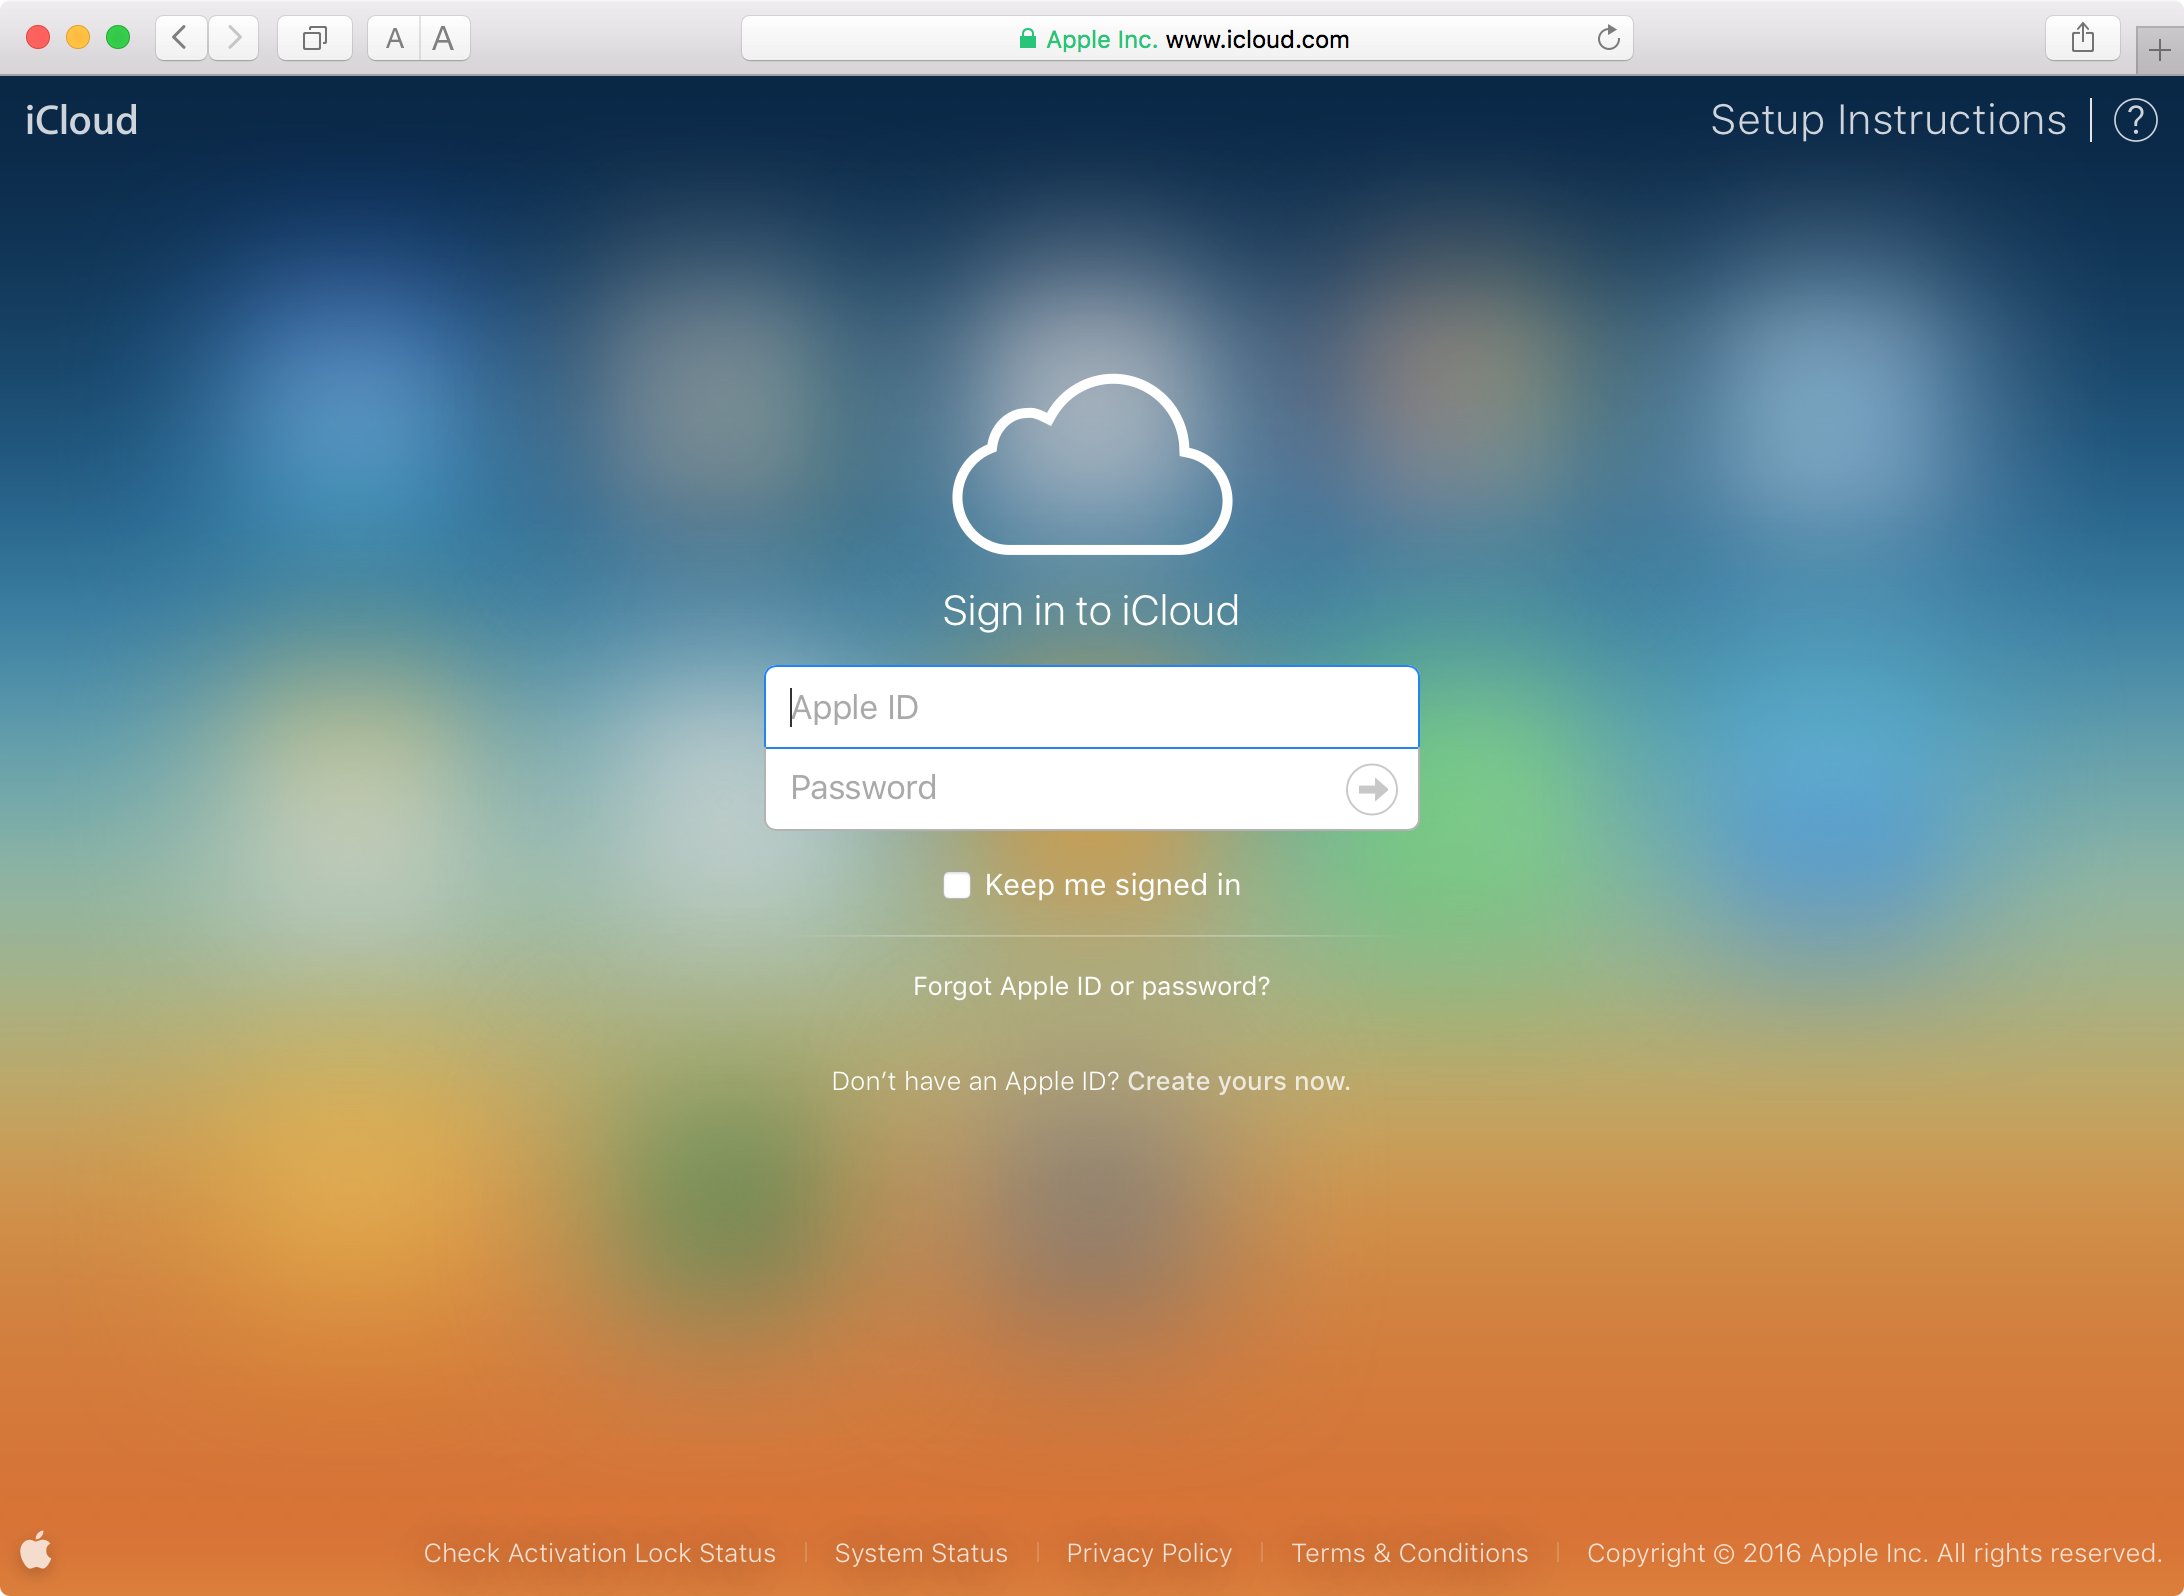Click the iCloud logo at top left

81,120
